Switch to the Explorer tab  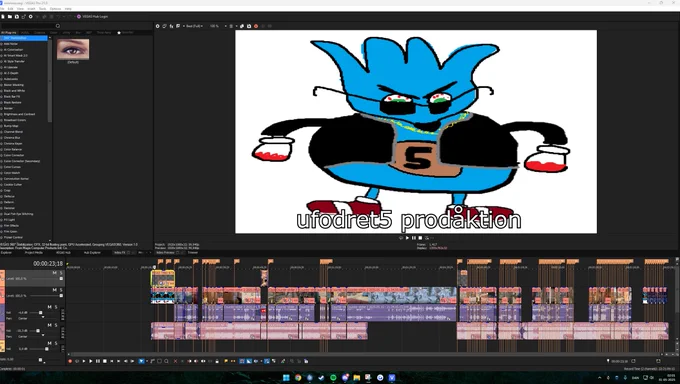[x=7, y=253]
